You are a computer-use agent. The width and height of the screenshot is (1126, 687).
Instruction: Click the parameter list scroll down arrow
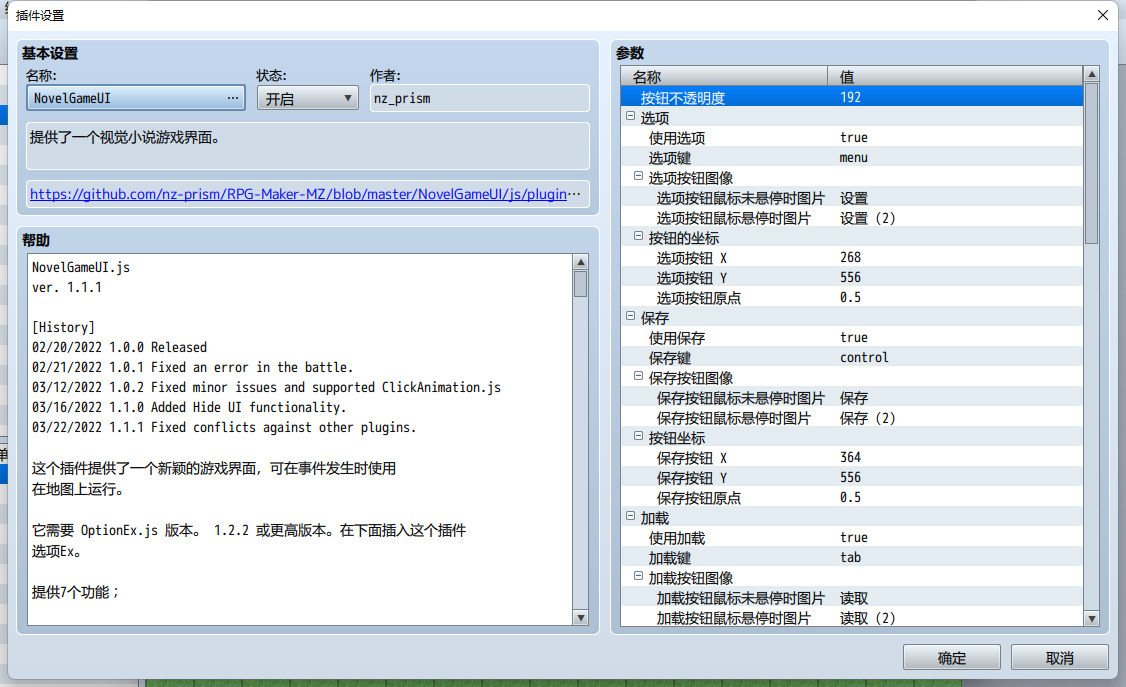[1092, 618]
